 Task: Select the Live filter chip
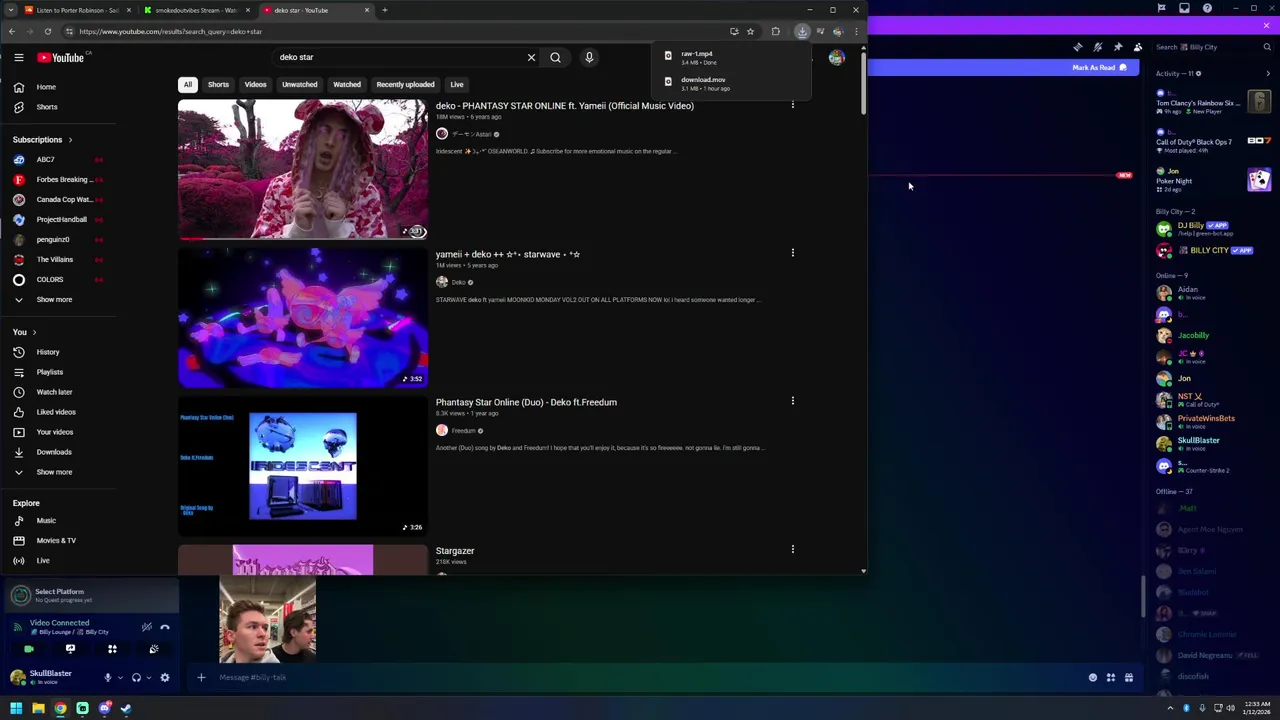click(457, 84)
